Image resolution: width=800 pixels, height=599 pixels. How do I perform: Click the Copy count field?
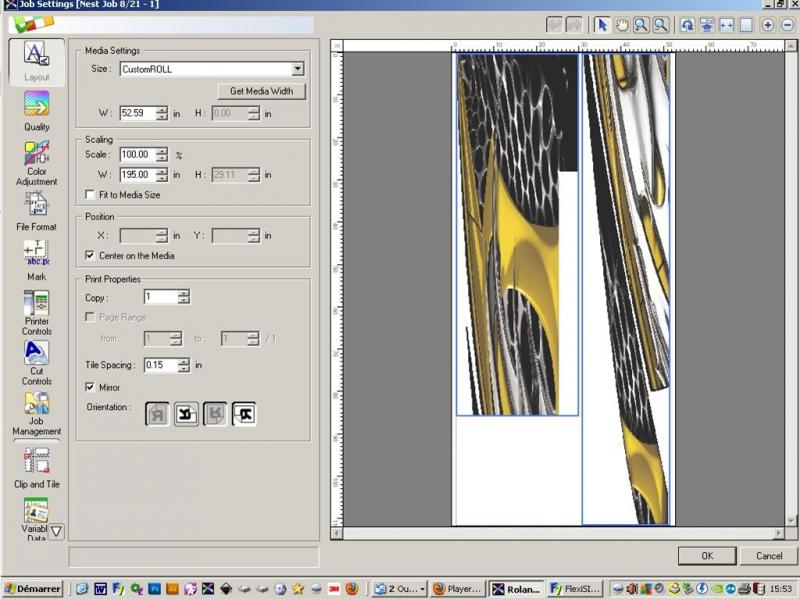click(x=161, y=297)
